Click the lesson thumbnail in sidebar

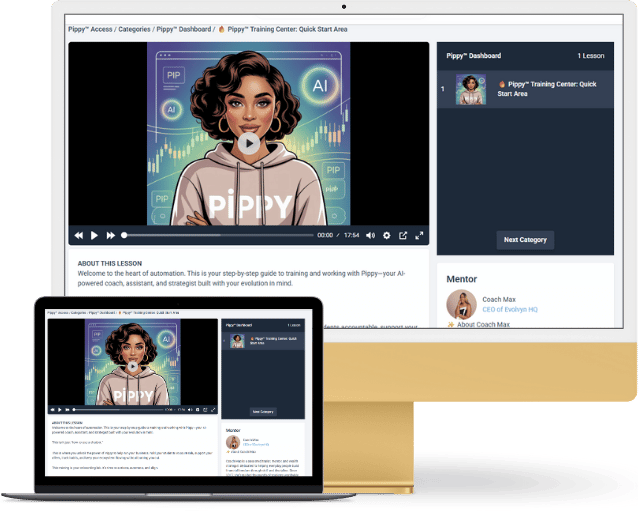pyautogui.click(x=471, y=90)
